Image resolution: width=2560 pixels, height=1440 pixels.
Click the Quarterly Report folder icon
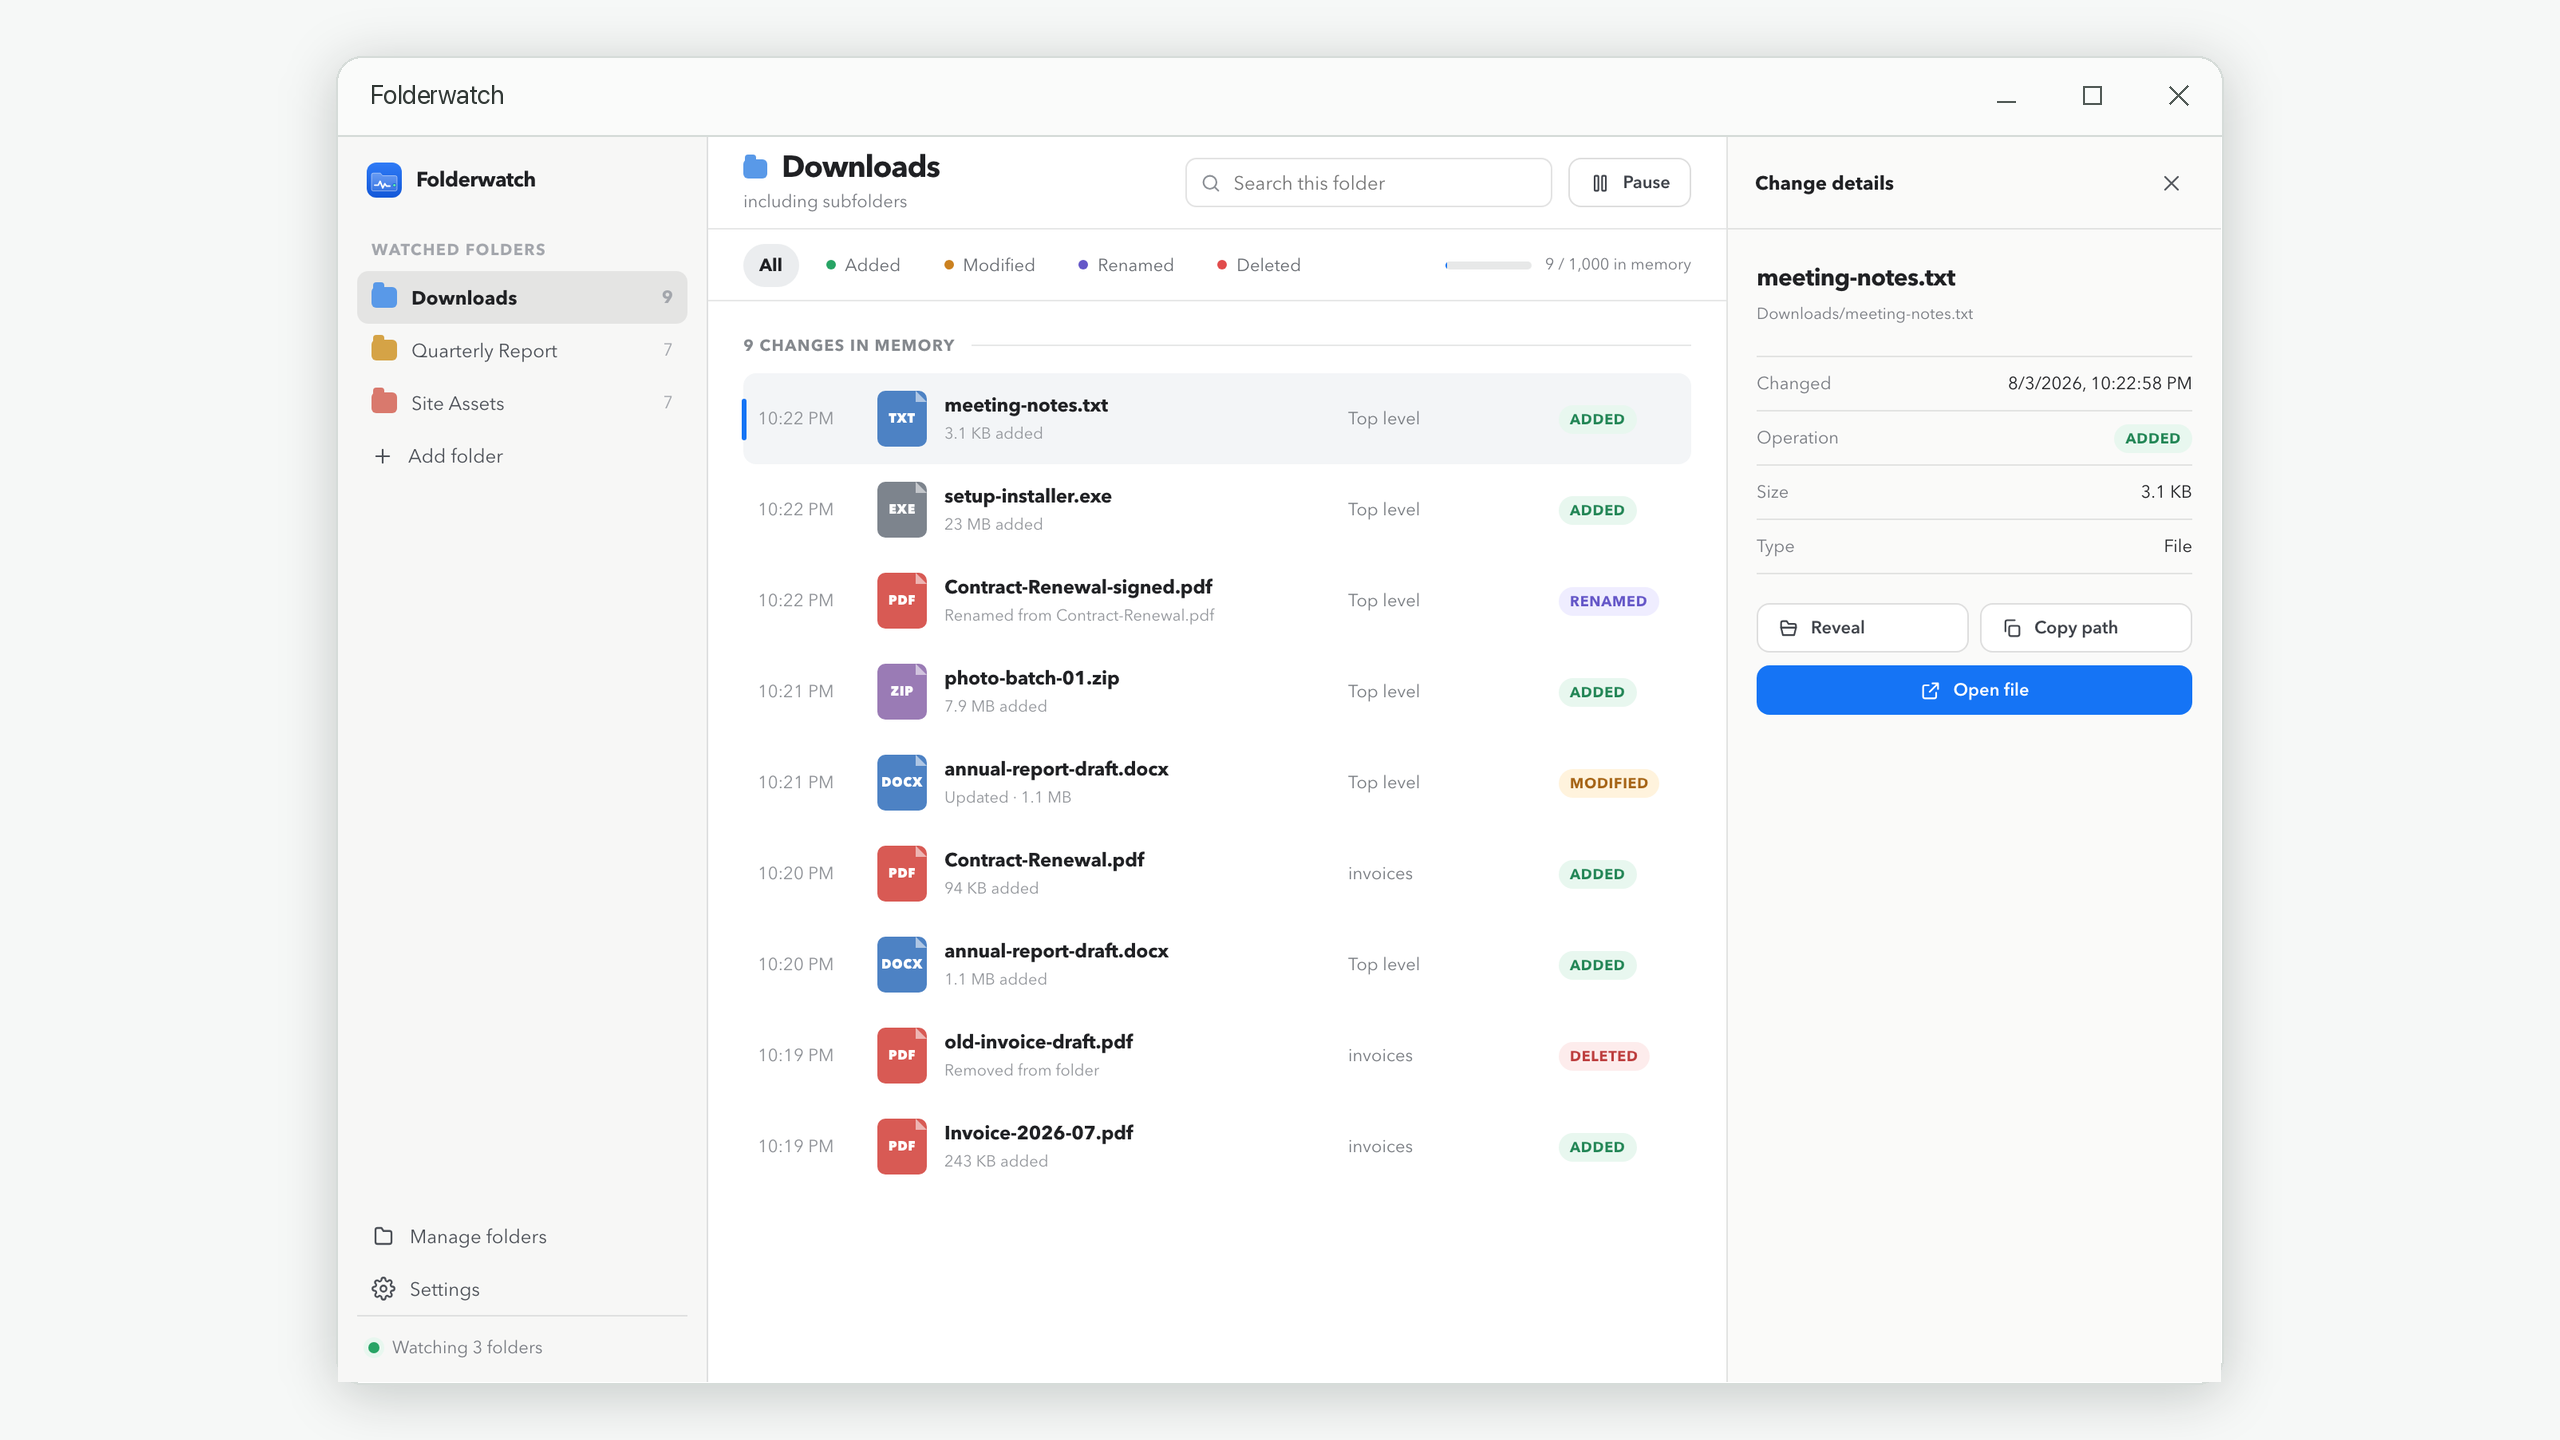(384, 349)
